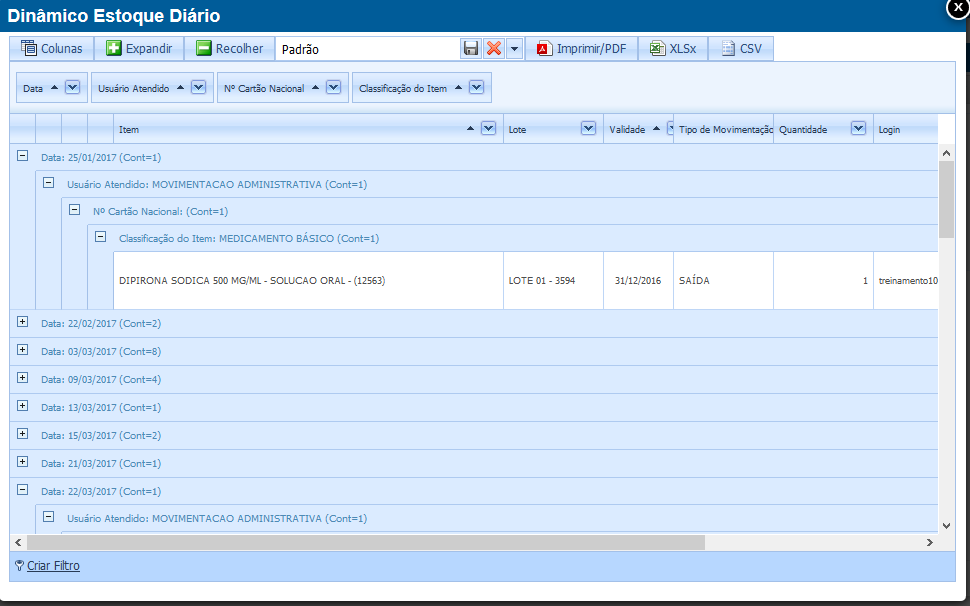Click the Recolher collapse-all button
The height and width of the screenshot is (606, 970).
tap(230, 48)
